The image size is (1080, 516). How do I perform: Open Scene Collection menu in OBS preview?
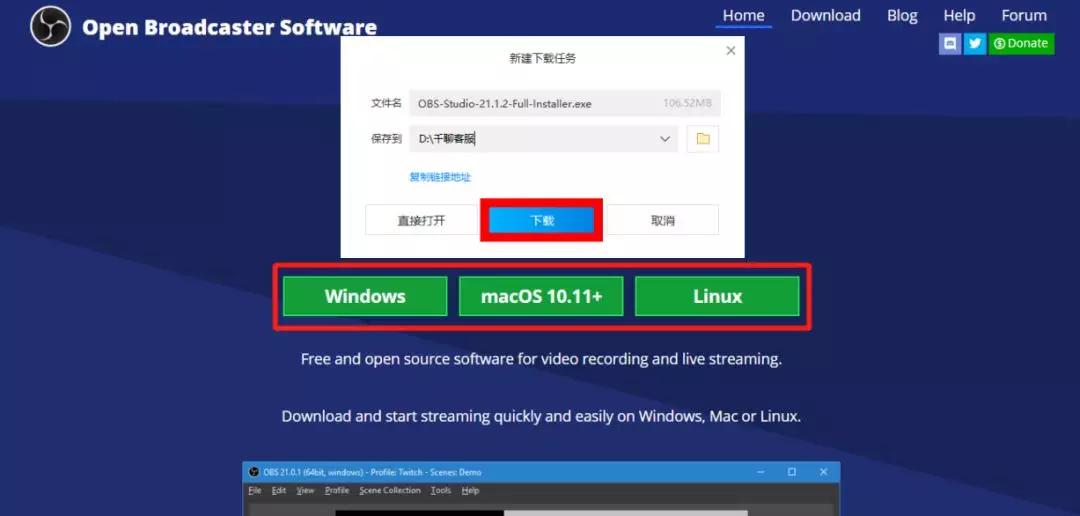tap(390, 491)
